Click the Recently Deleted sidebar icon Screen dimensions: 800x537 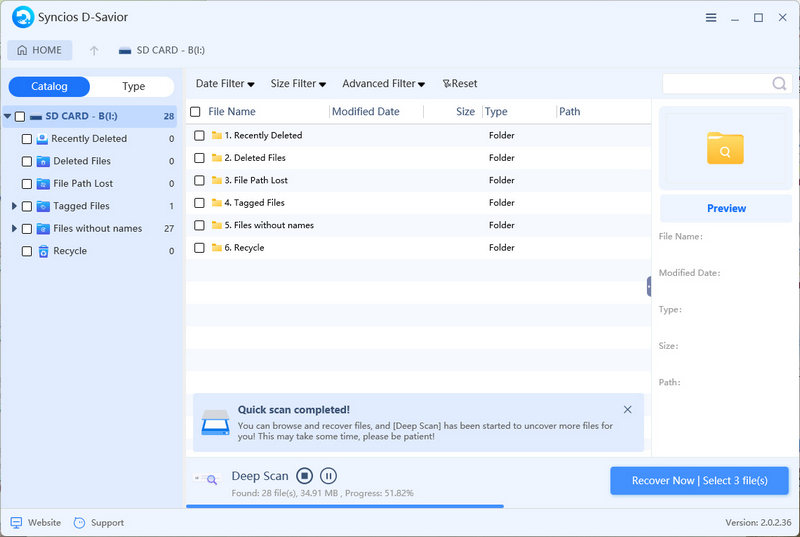pyautogui.click(x=42, y=139)
